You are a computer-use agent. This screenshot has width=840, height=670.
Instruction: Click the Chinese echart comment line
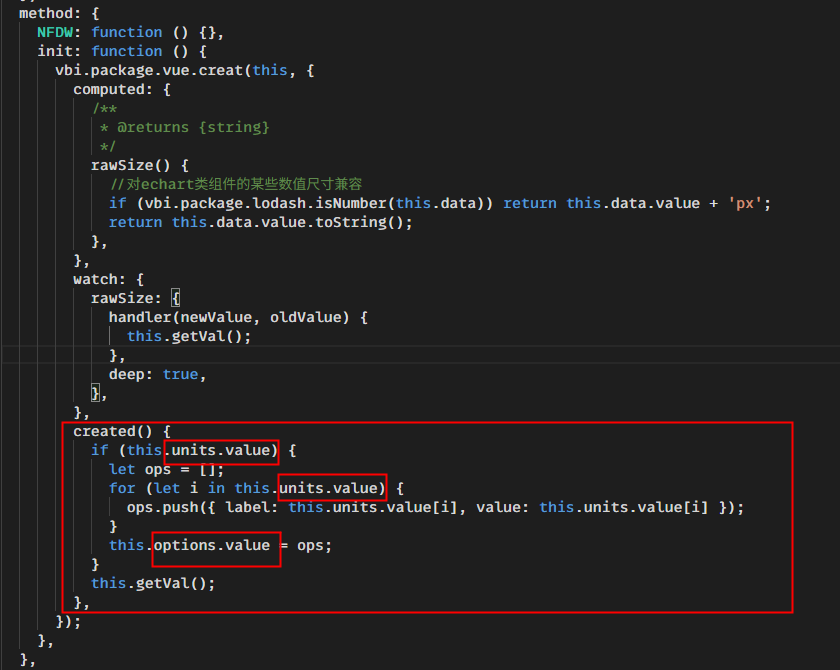236,184
